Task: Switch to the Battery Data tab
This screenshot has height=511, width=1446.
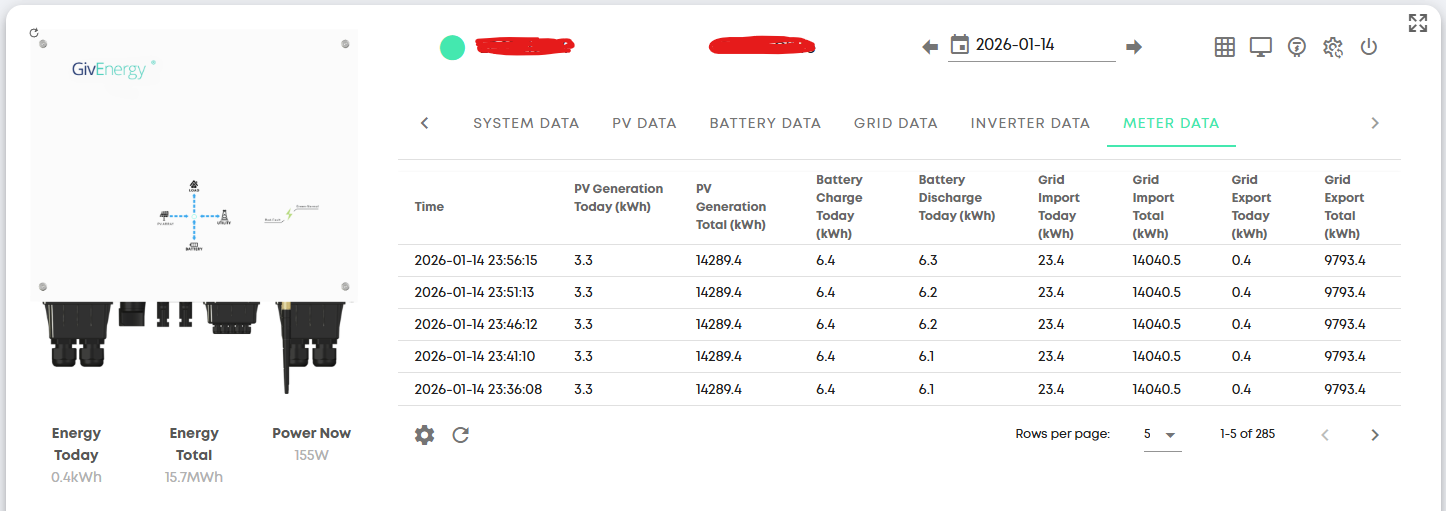Action: point(765,123)
